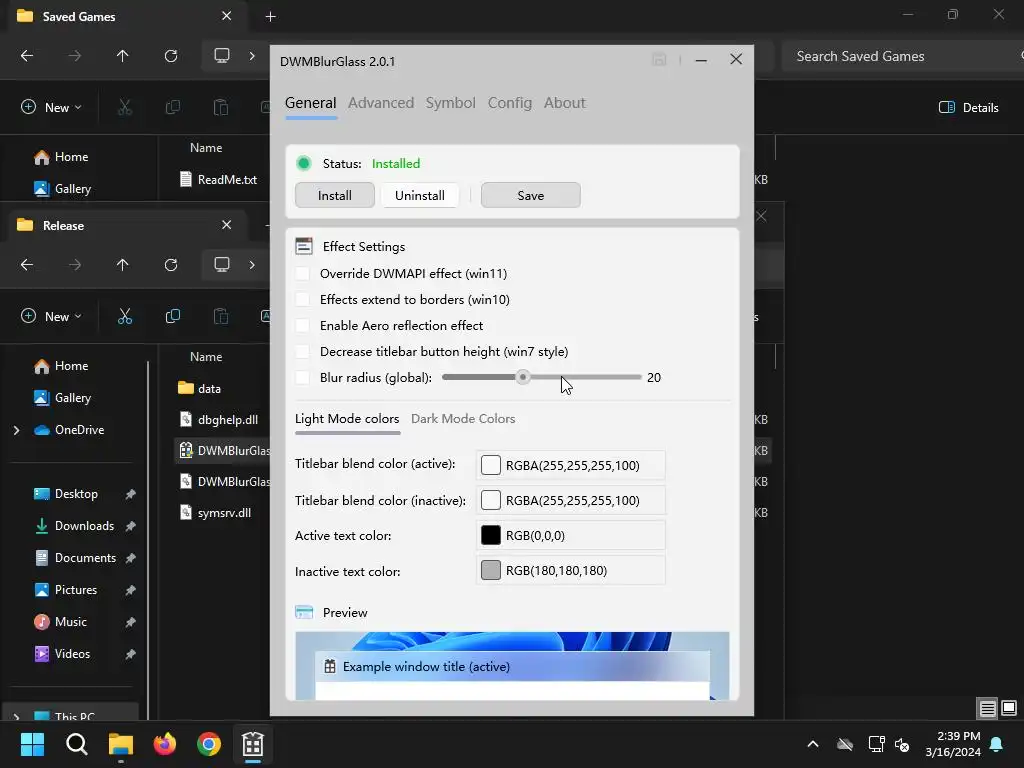Open the Config tab
The image size is (1024, 768).
[509, 103]
